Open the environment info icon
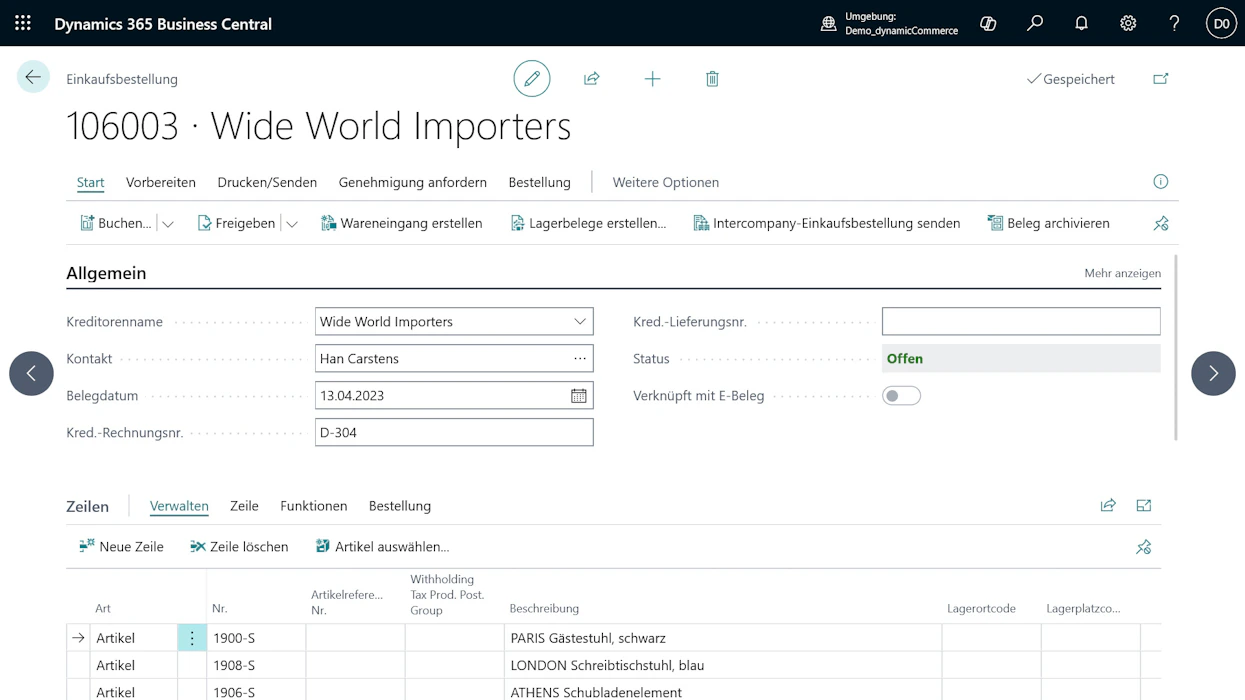The height and width of the screenshot is (700, 1245). (x=828, y=24)
